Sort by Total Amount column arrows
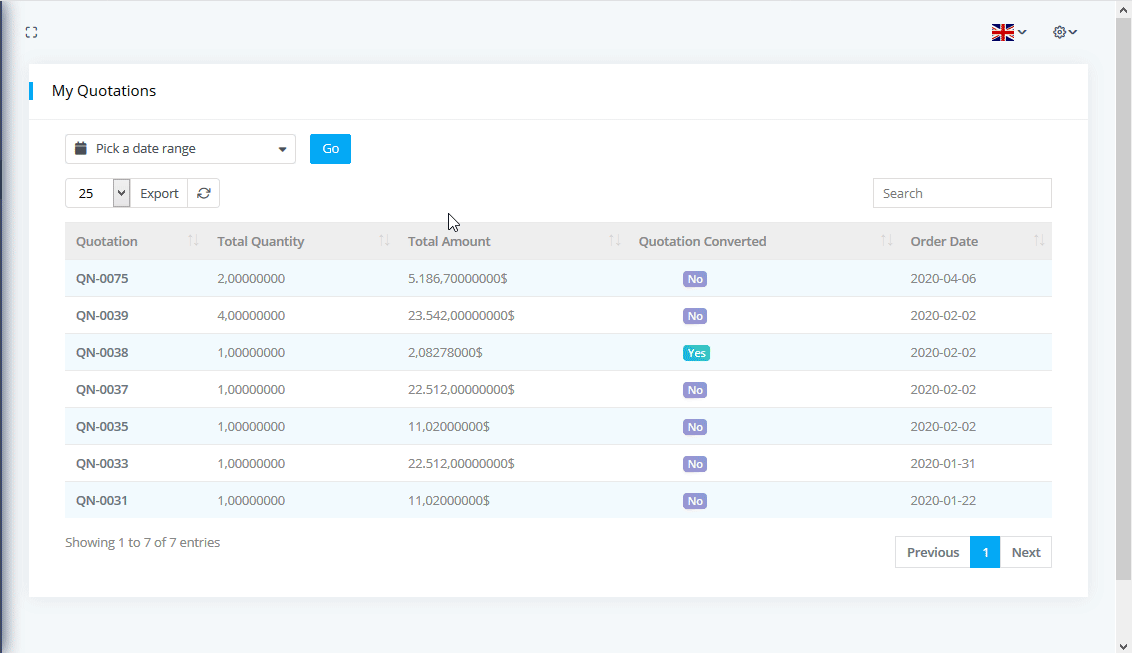Screen dimensions: 1132x653 click(615, 241)
